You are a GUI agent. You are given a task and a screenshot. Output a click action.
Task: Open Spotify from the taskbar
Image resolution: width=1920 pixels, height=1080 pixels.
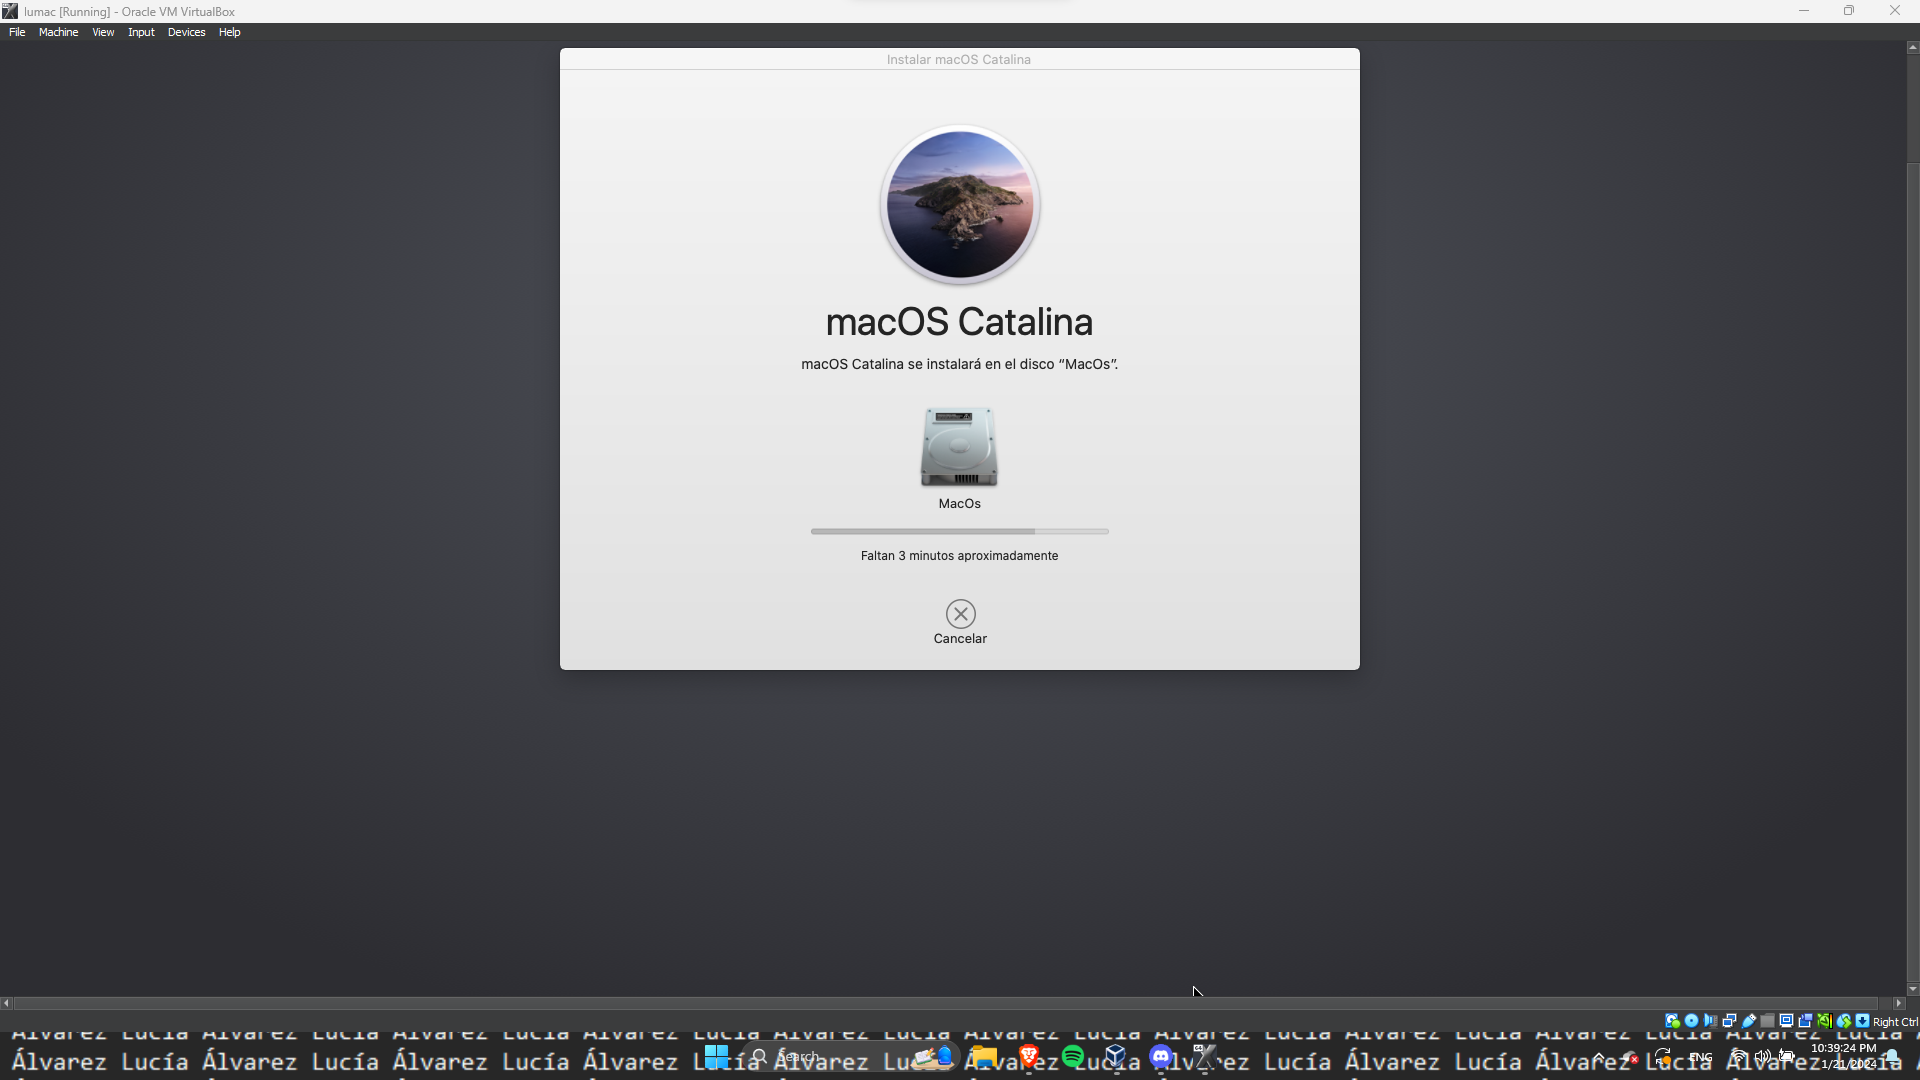coord(1073,1056)
